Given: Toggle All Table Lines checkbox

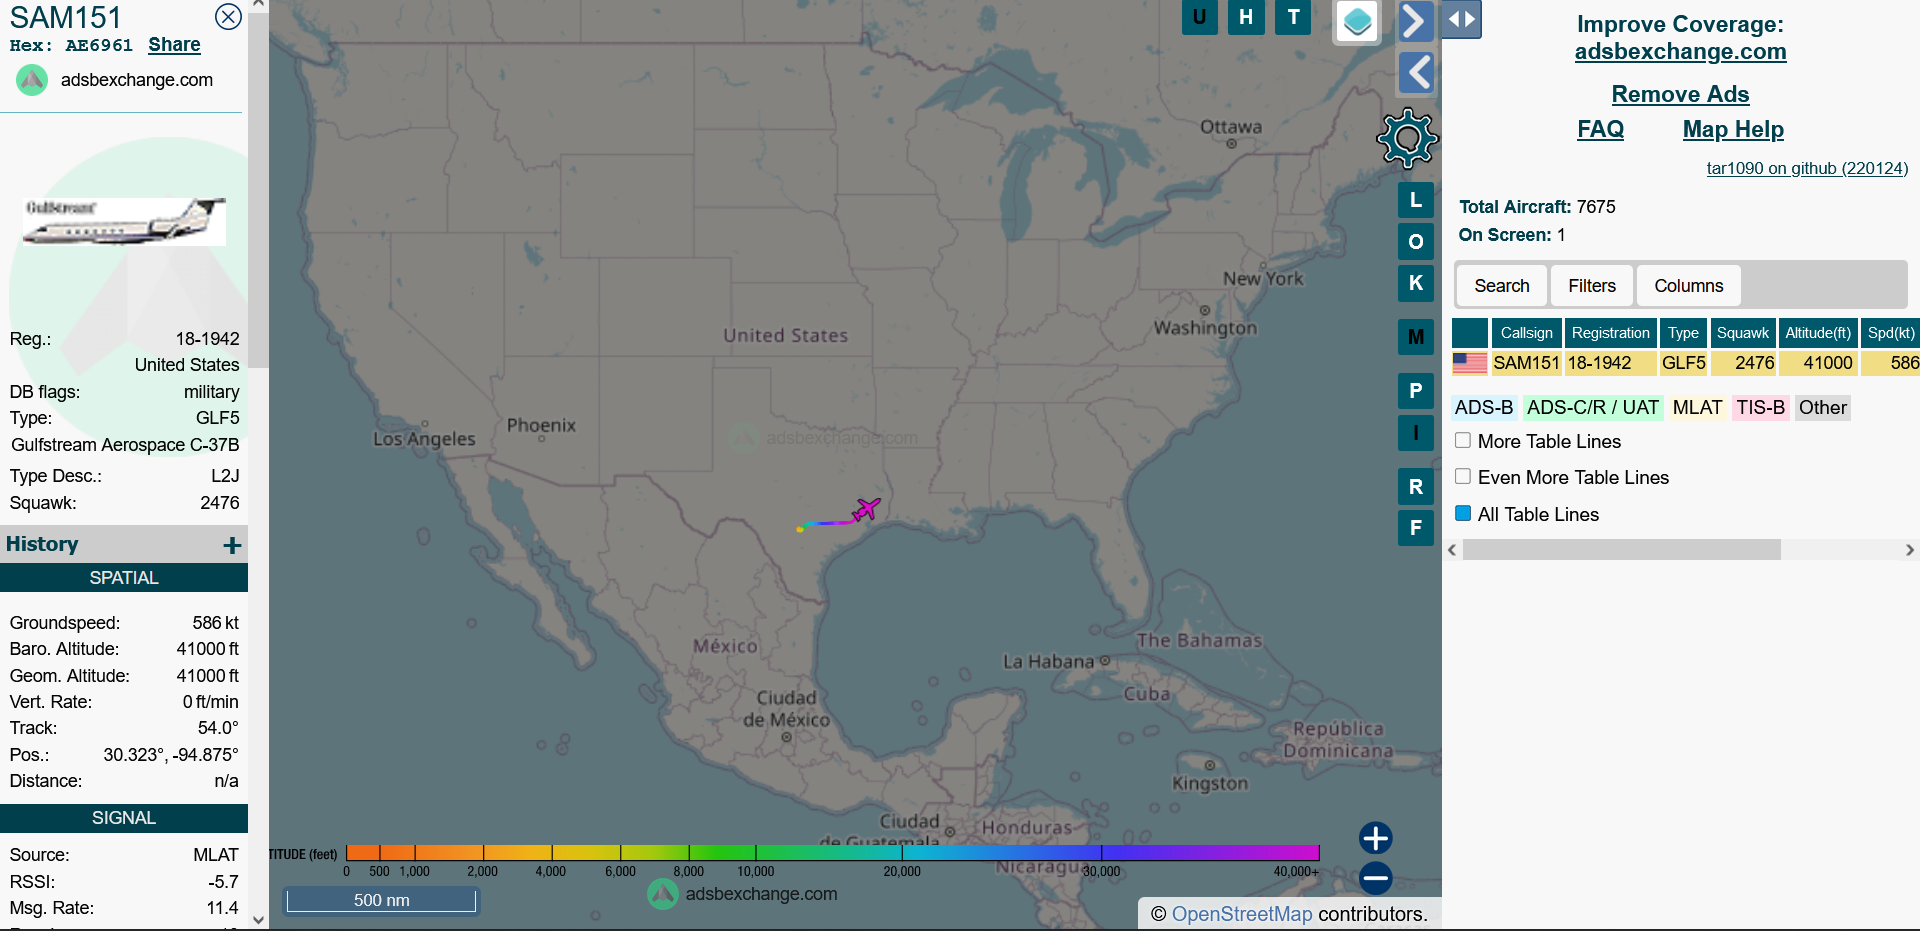Looking at the screenshot, I should coord(1463,513).
